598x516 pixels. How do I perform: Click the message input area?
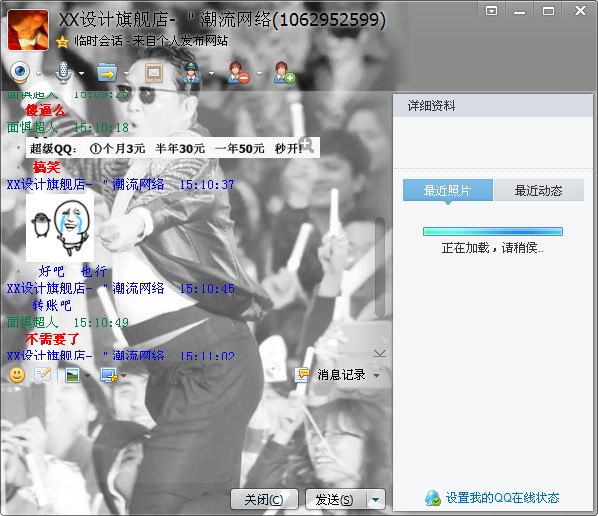(x=196, y=435)
